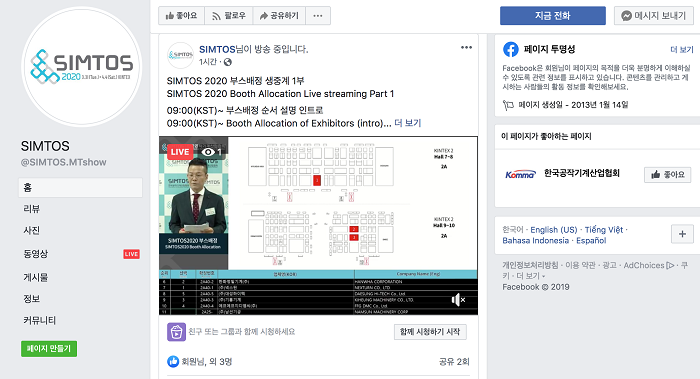Open the 리뷰 reviews tab
The height and width of the screenshot is (379, 700).
coord(32,209)
